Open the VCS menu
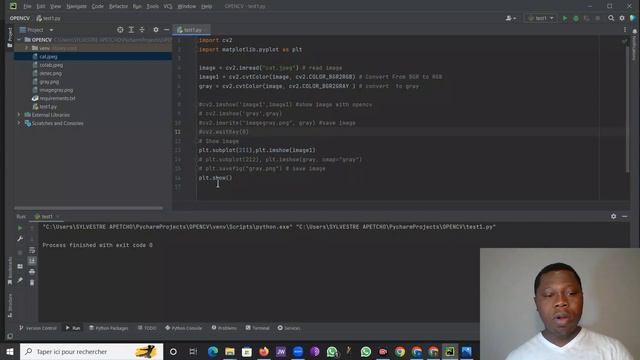The width and height of the screenshot is (640, 360). [168, 7]
